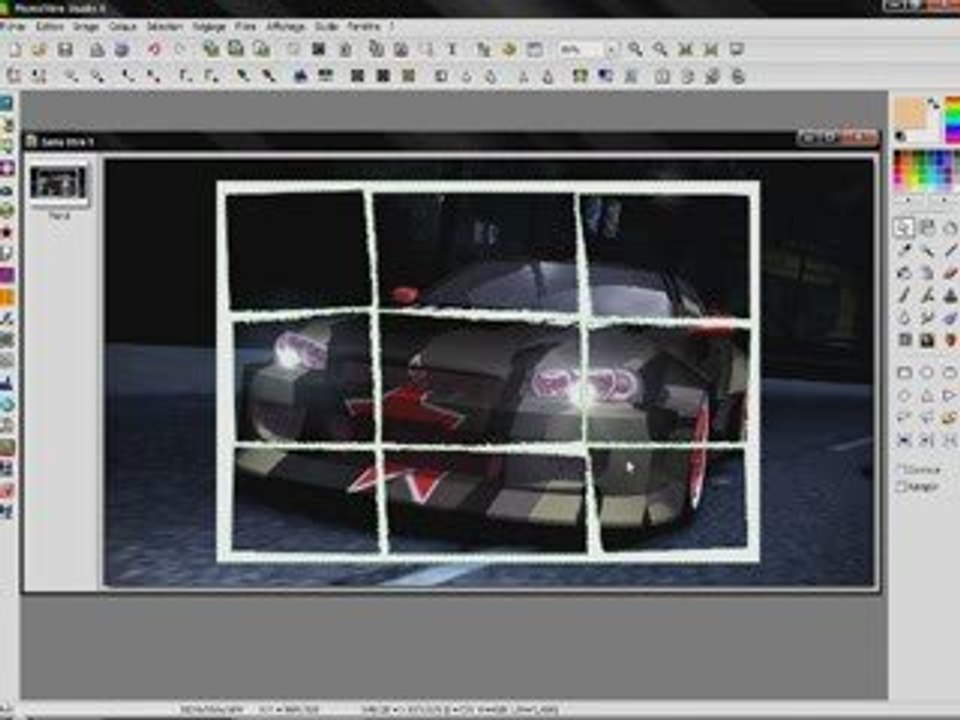The width and height of the screenshot is (960, 720).
Task: Click the zoom percentage input field
Action: (x=581, y=50)
